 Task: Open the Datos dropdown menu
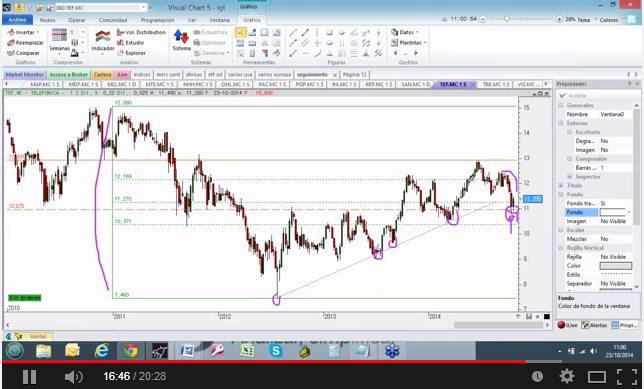(405, 32)
